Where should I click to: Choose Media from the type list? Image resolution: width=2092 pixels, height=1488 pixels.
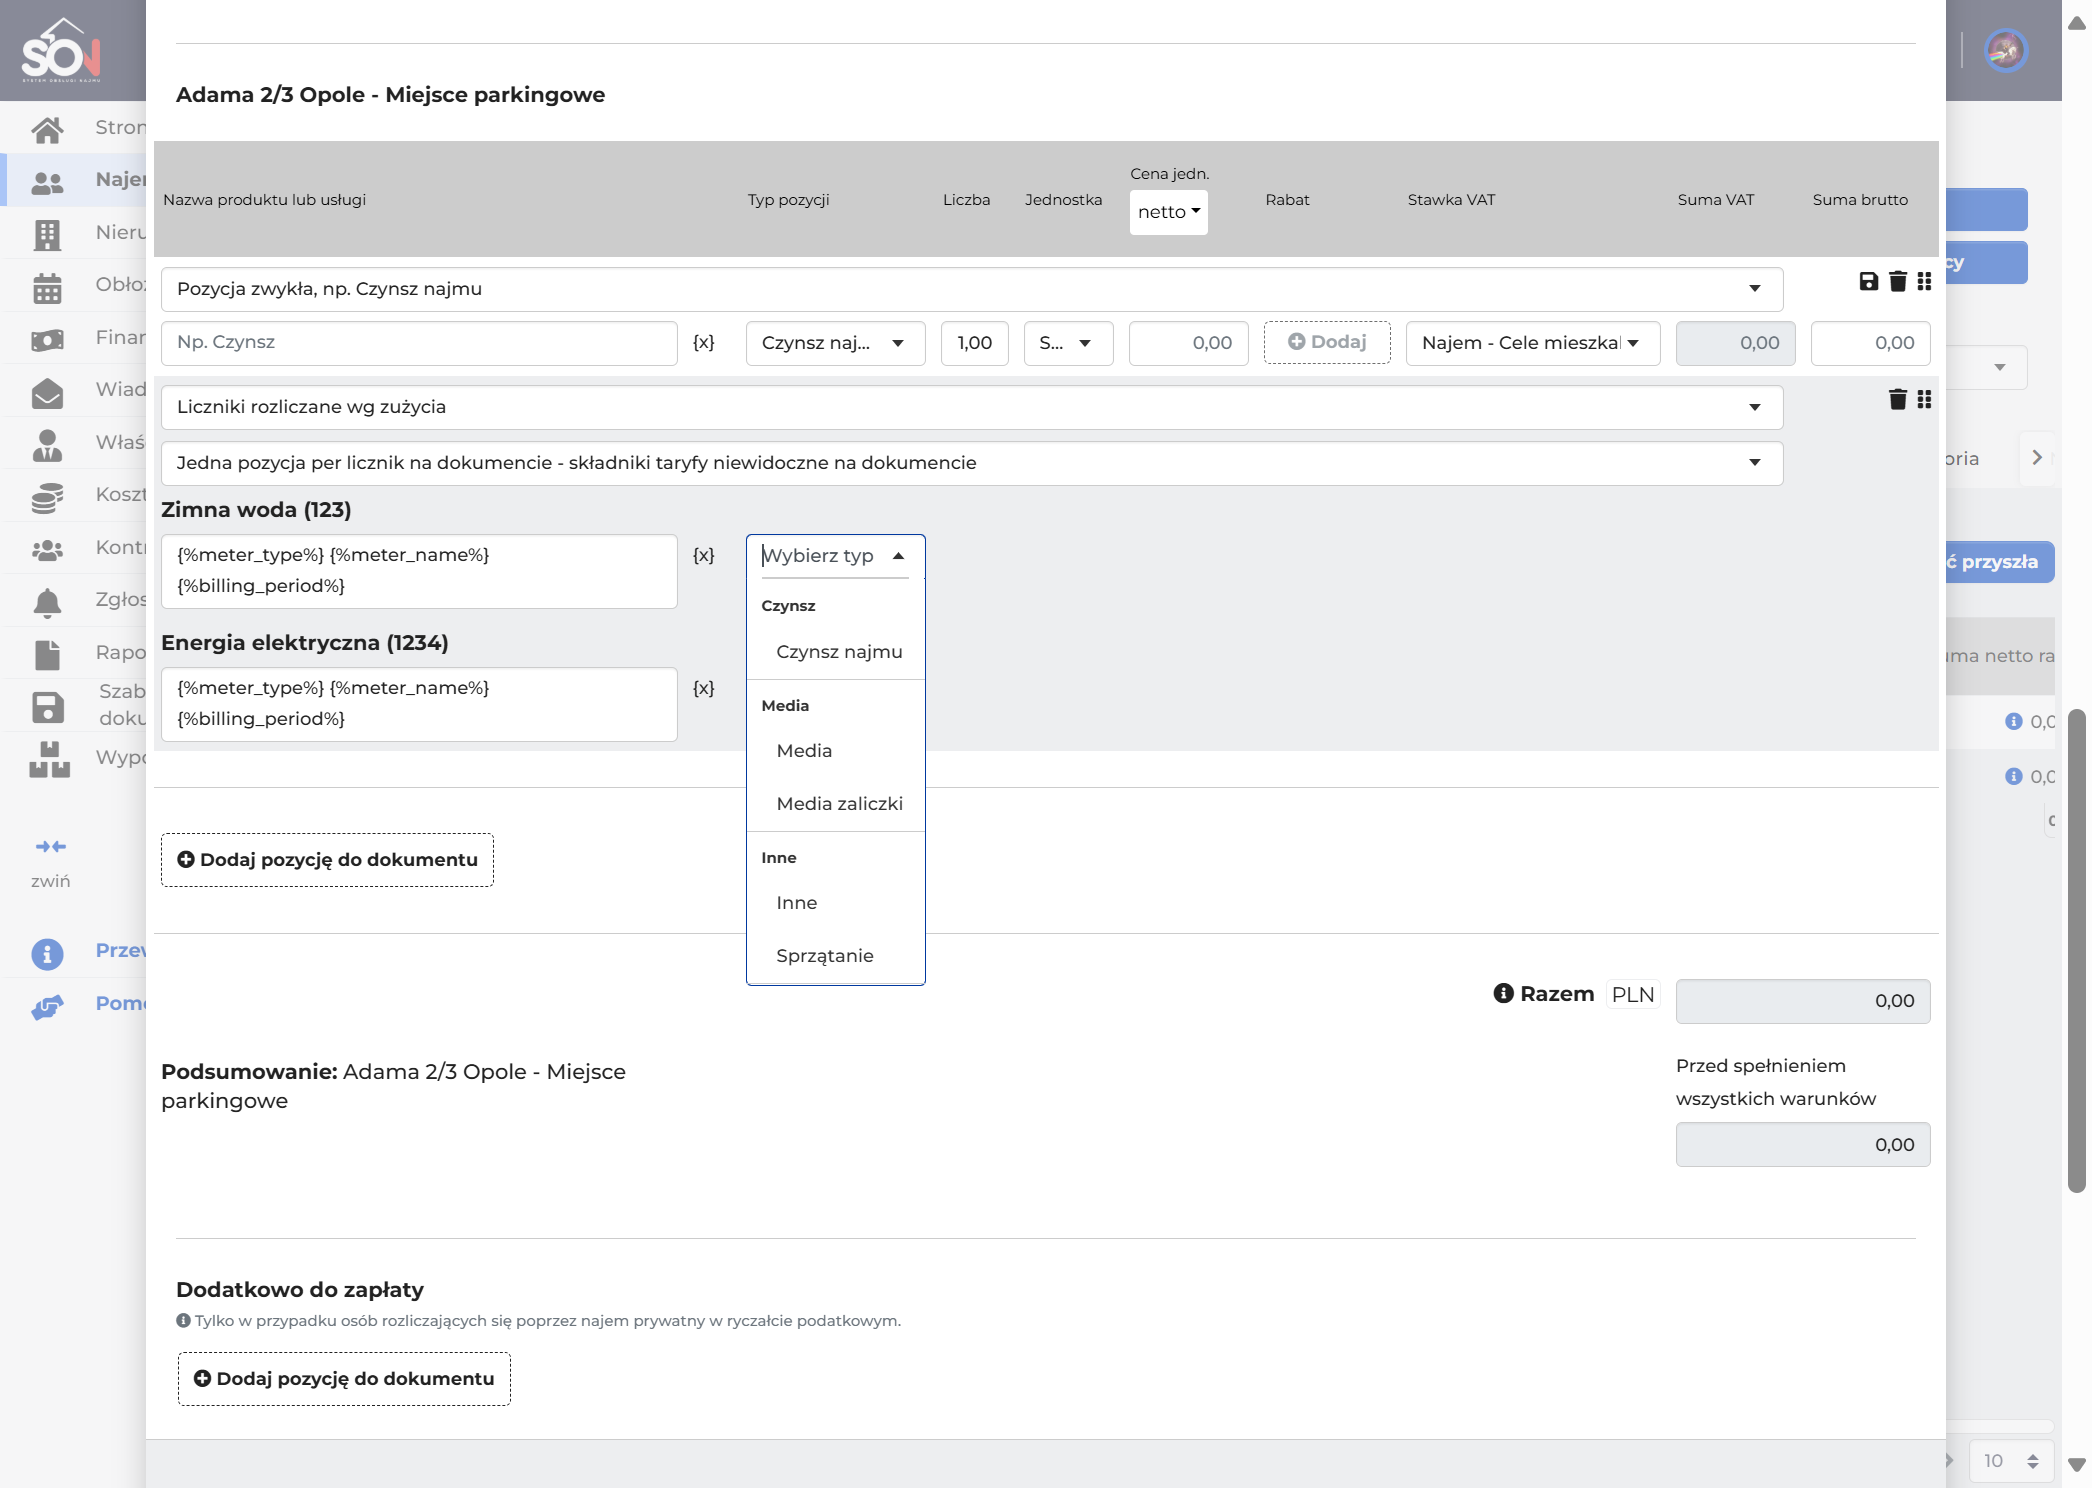[836, 751]
